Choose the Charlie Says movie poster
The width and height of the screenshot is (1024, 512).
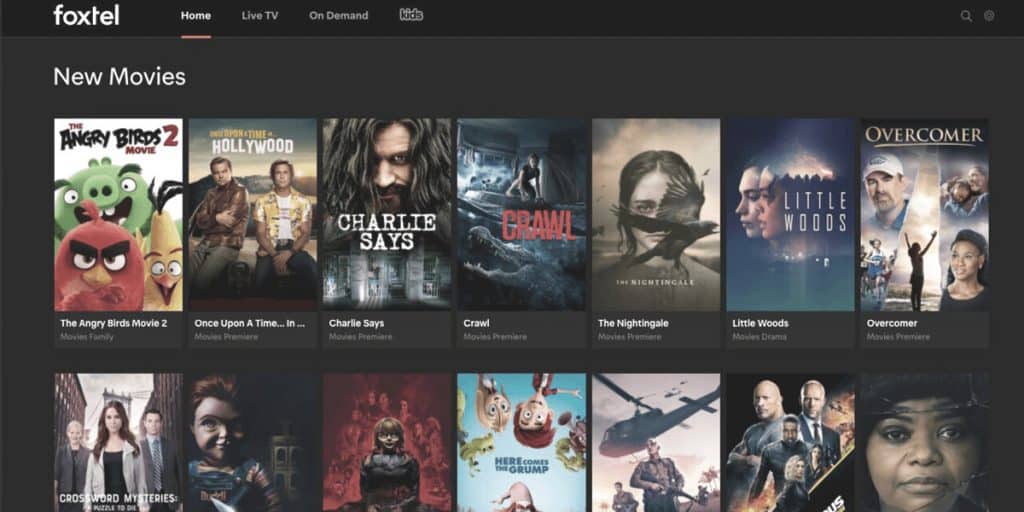[387, 214]
